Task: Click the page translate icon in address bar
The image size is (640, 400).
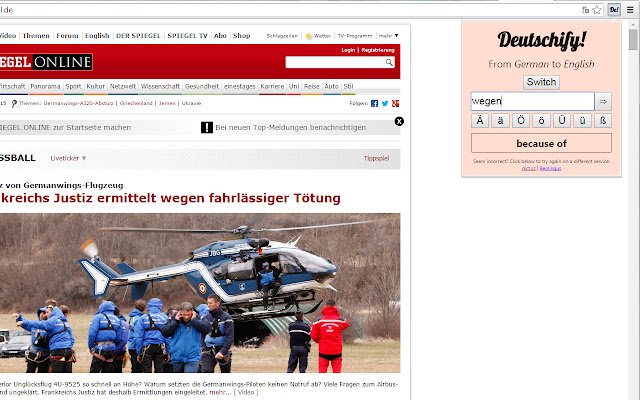Action: tap(585, 10)
